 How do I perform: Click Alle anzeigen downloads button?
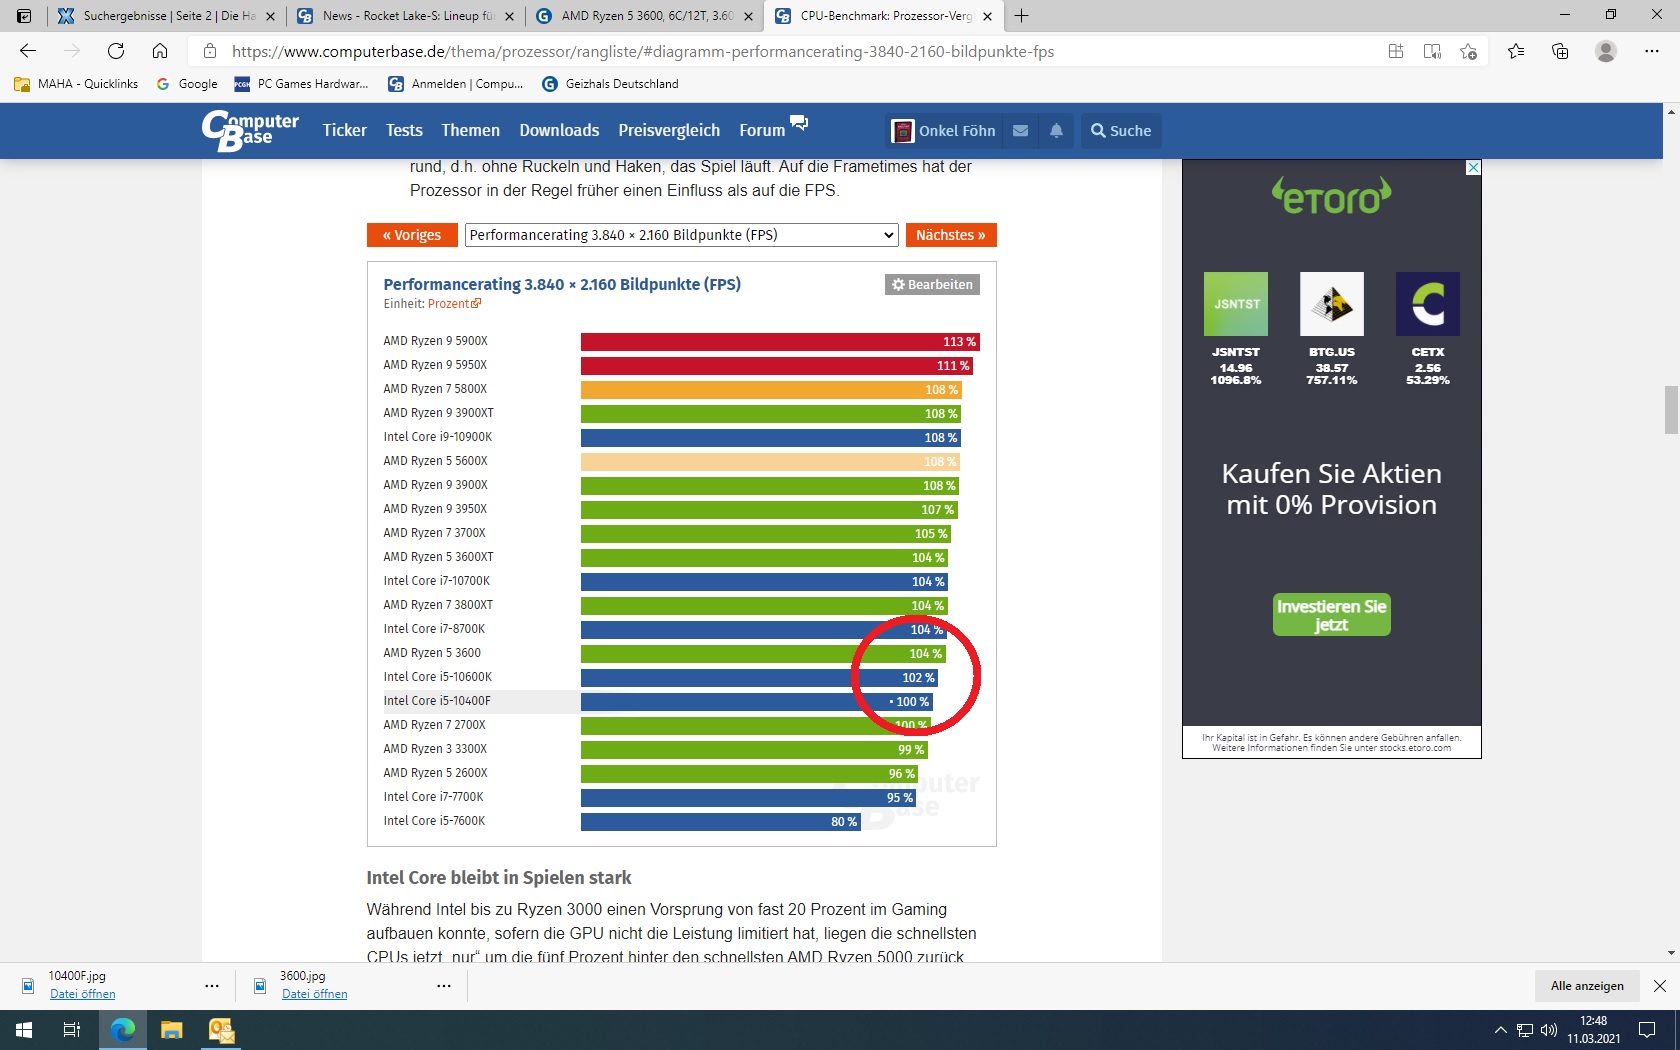pos(1587,986)
